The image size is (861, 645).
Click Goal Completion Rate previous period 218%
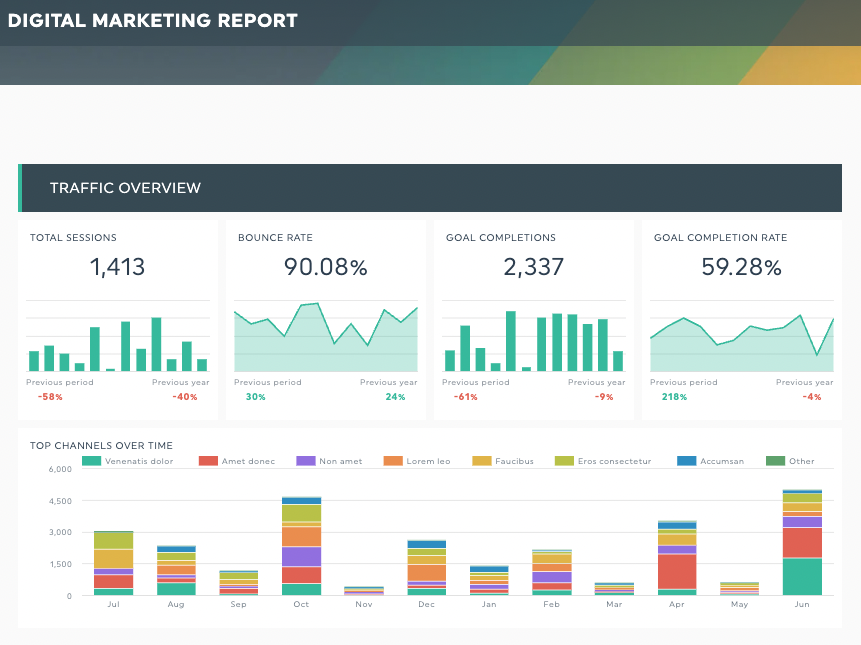(674, 397)
